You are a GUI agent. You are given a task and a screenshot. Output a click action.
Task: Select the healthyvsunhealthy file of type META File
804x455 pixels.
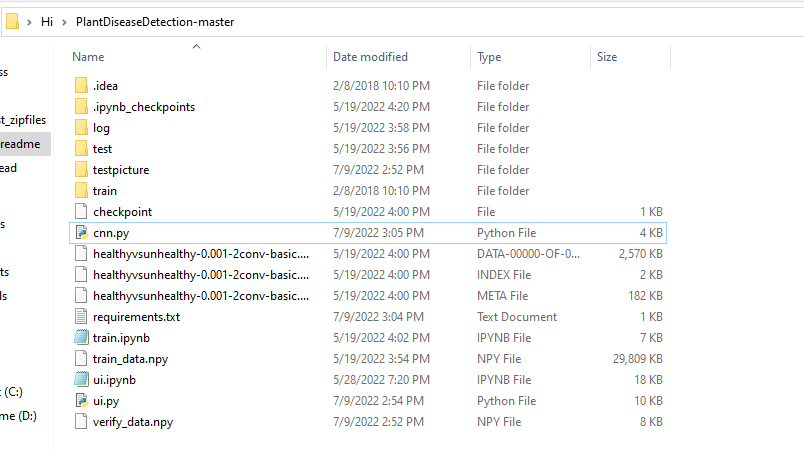point(201,296)
